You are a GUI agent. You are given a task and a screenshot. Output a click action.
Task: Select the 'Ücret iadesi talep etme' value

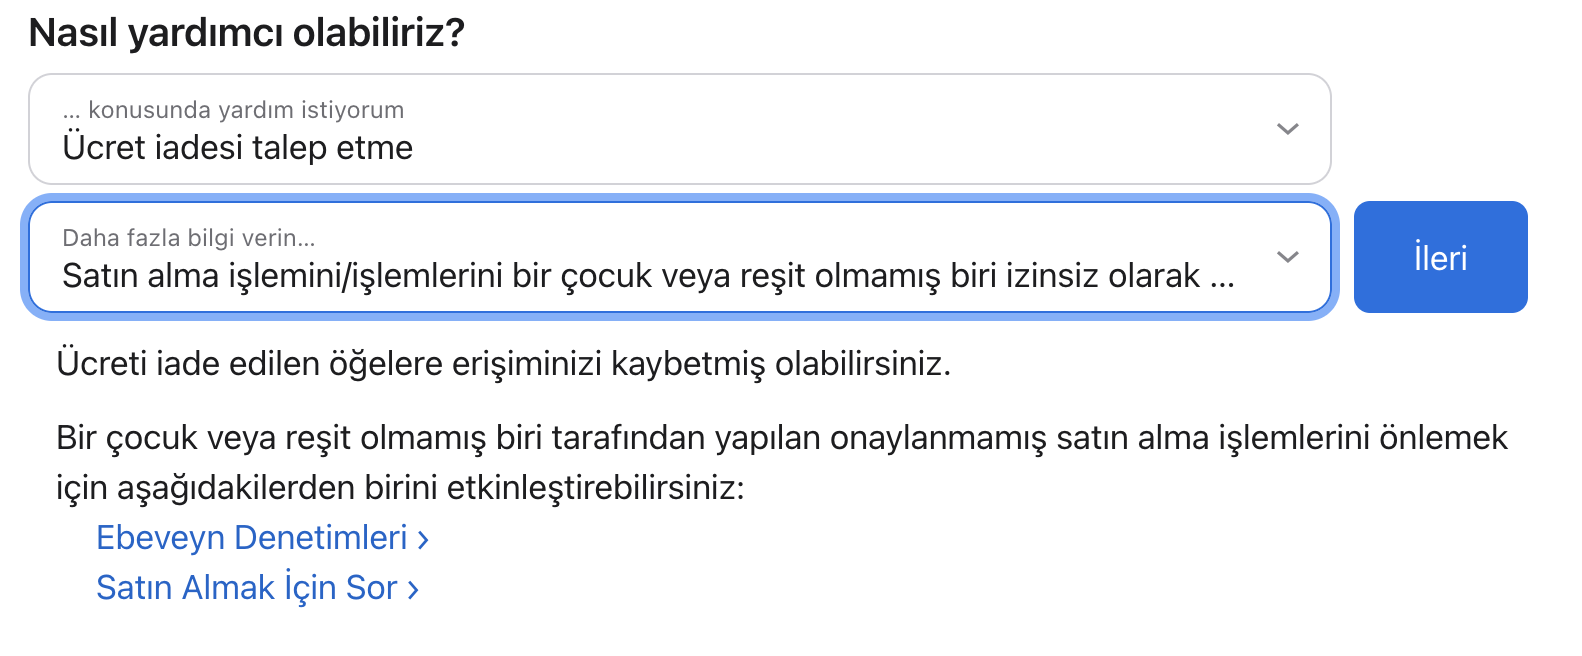[237, 148]
